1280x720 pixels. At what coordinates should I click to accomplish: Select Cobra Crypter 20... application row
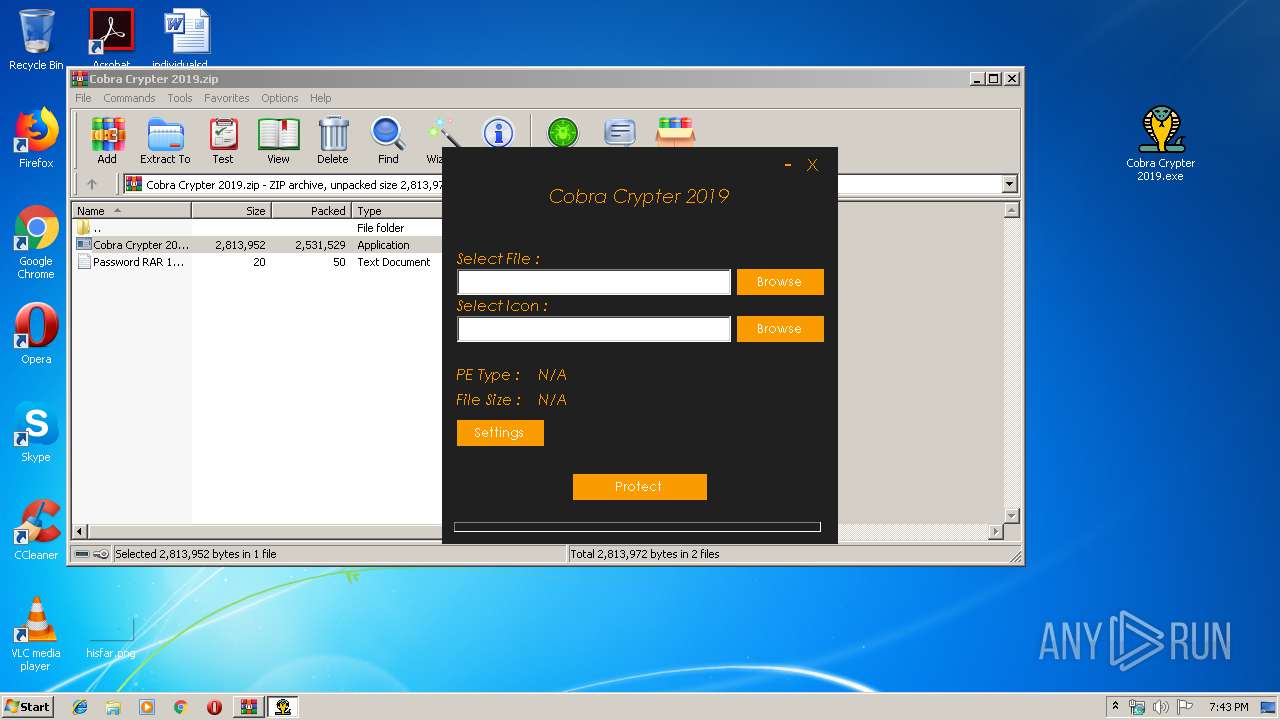[258, 245]
